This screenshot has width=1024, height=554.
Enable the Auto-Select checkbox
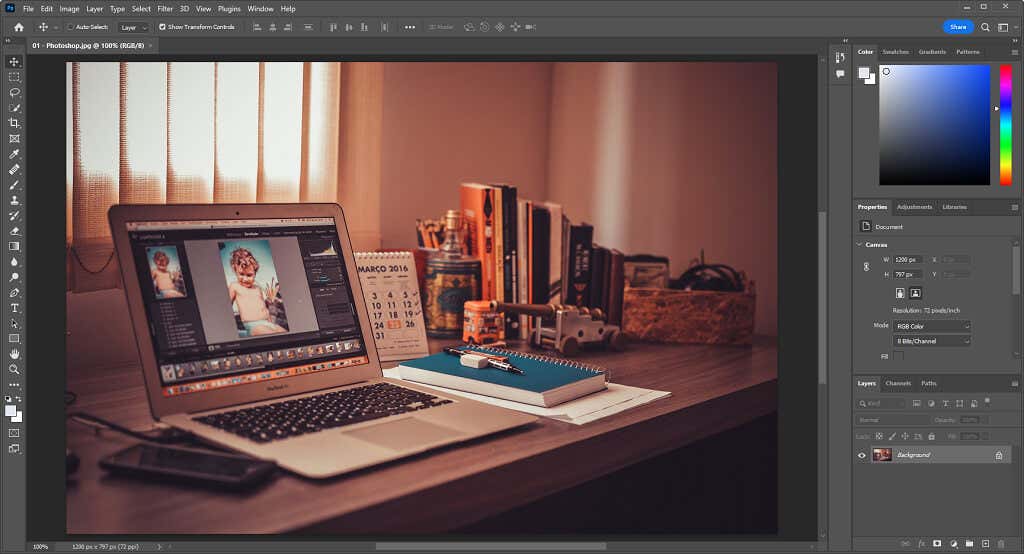(x=70, y=27)
